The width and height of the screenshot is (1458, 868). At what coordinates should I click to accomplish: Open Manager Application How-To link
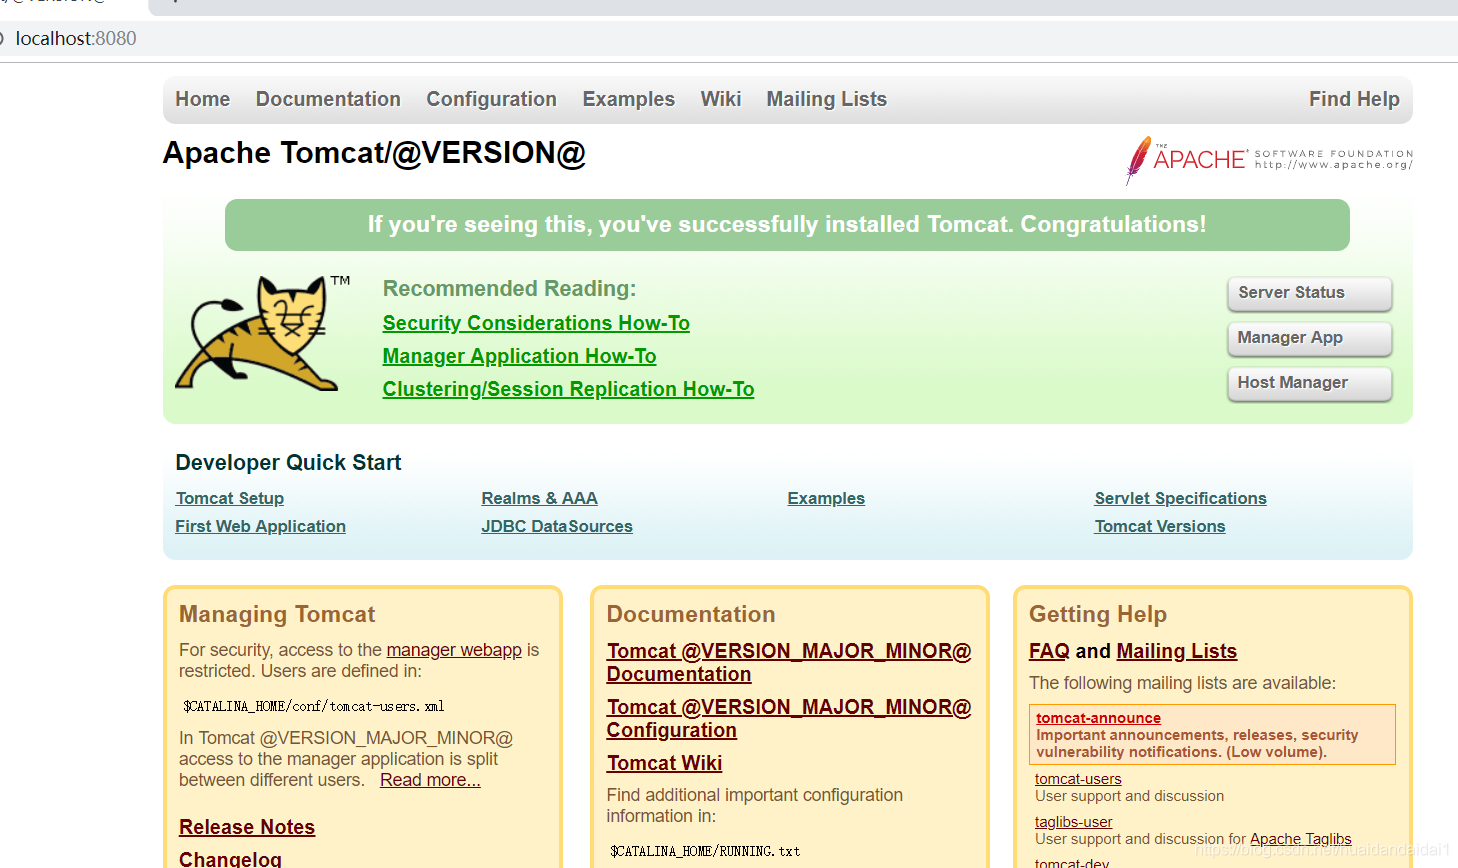click(x=519, y=356)
